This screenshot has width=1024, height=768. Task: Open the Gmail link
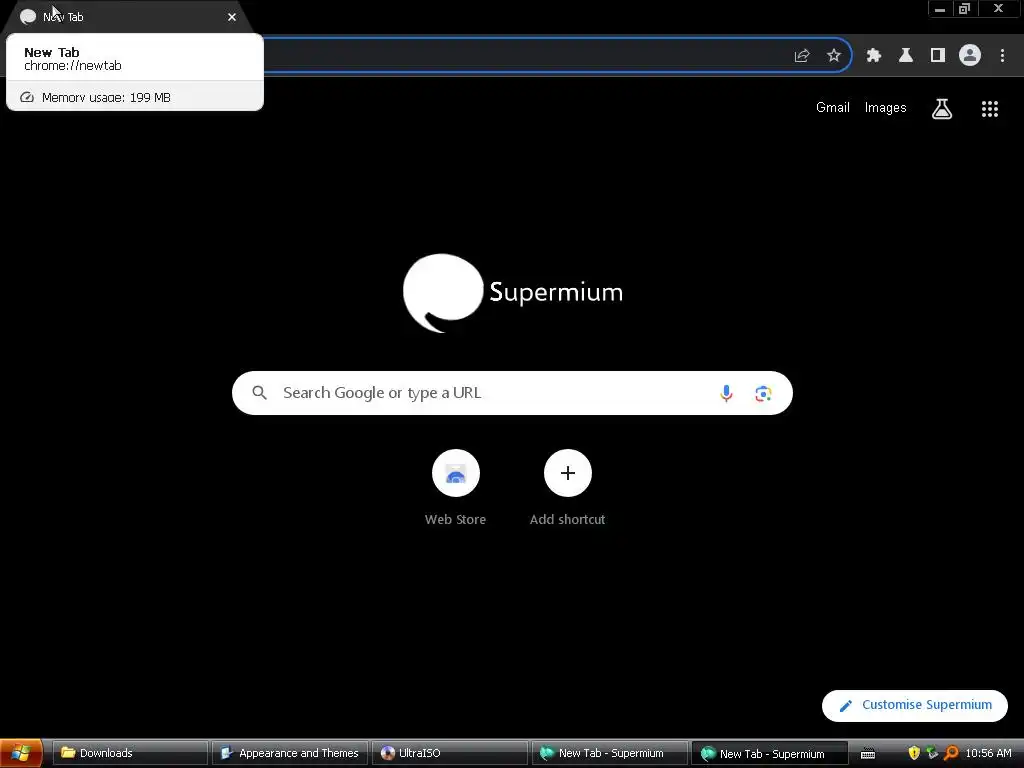coord(833,108)
